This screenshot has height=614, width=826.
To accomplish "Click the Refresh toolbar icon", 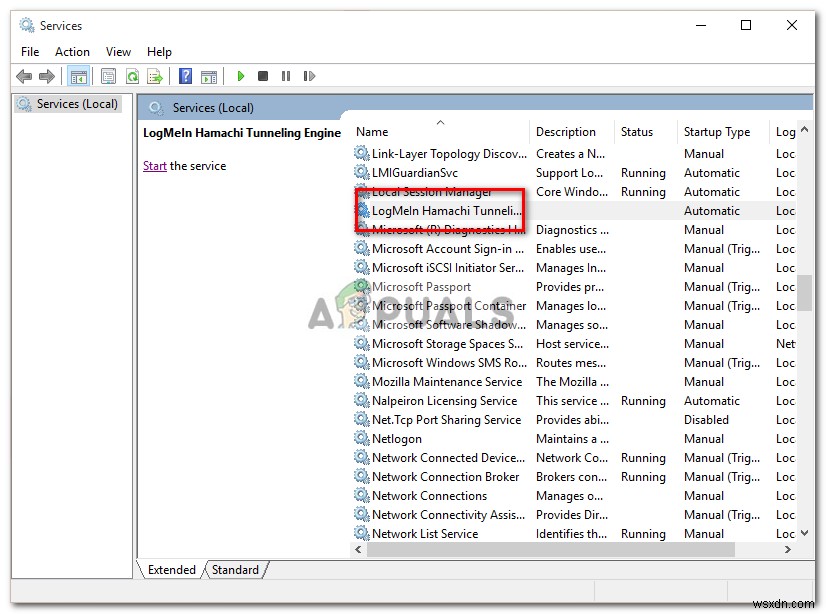I will pos(132,76).
